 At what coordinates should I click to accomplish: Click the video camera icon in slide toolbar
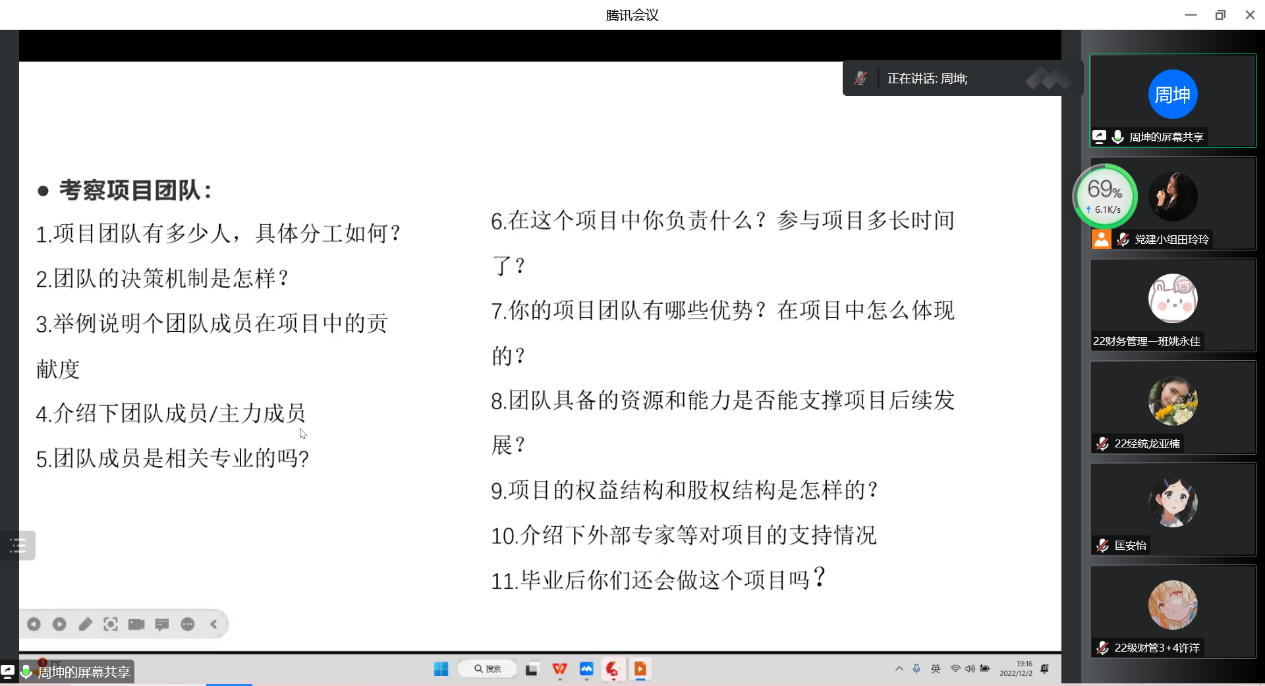136,624
